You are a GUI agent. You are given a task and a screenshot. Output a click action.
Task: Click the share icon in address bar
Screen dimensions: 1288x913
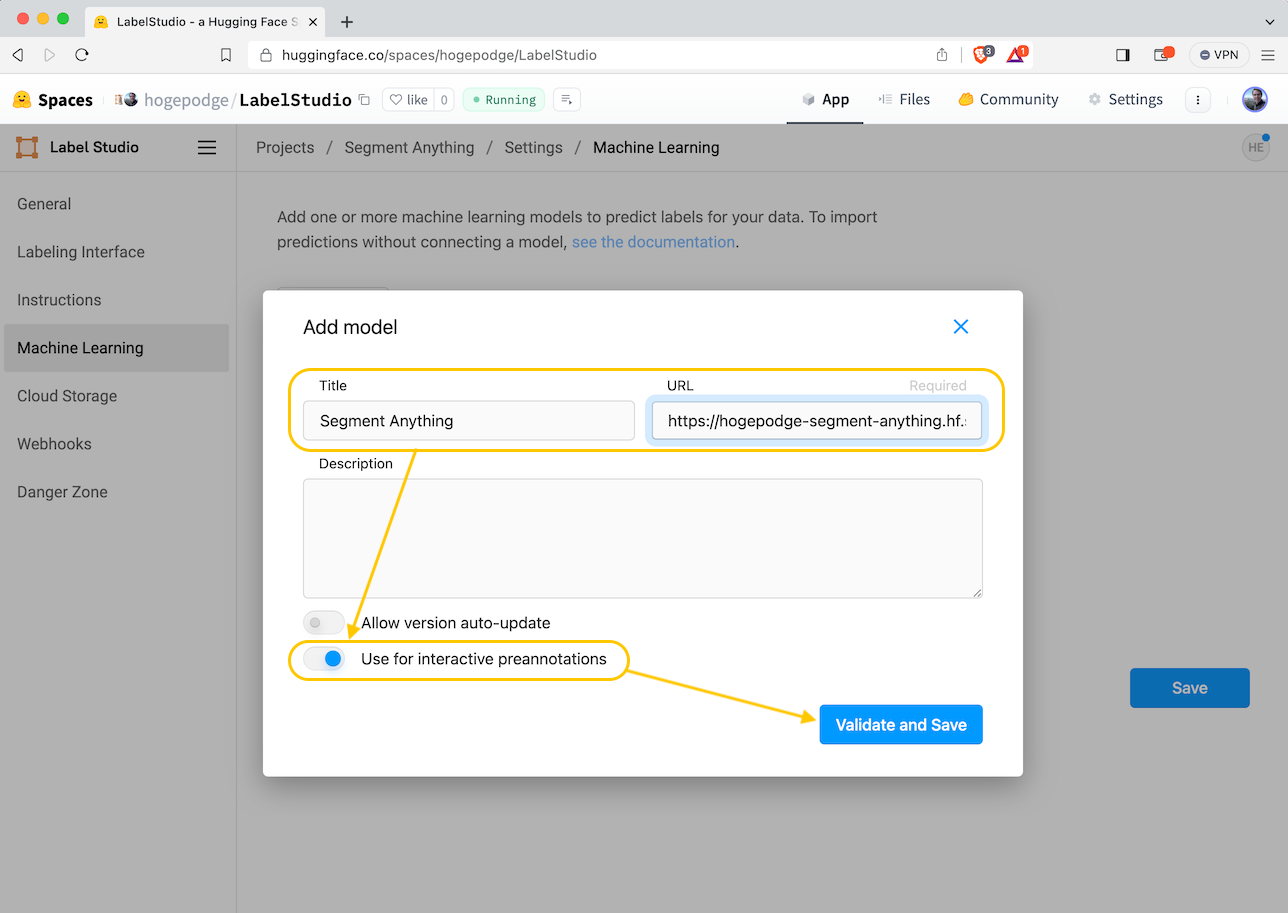click(x=942, y=55)
